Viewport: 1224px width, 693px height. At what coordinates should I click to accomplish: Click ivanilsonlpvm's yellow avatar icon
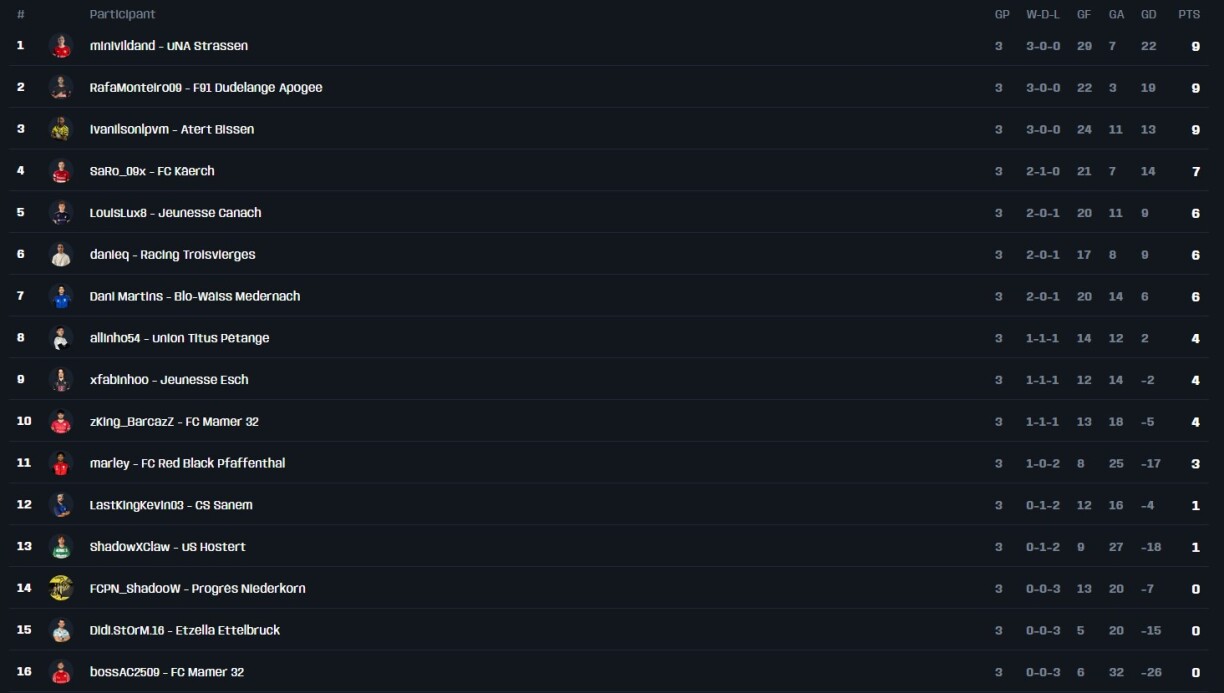pos(61,129)
